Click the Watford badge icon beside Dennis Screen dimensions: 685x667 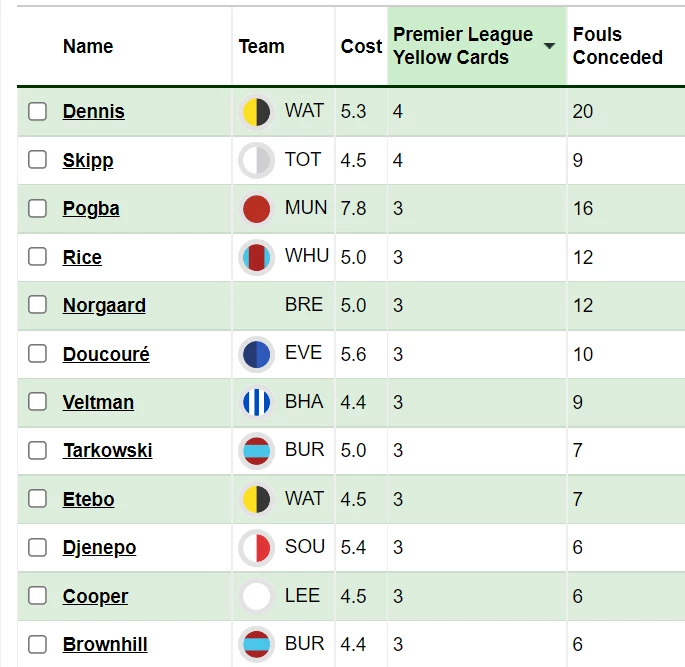click(256, 111)
